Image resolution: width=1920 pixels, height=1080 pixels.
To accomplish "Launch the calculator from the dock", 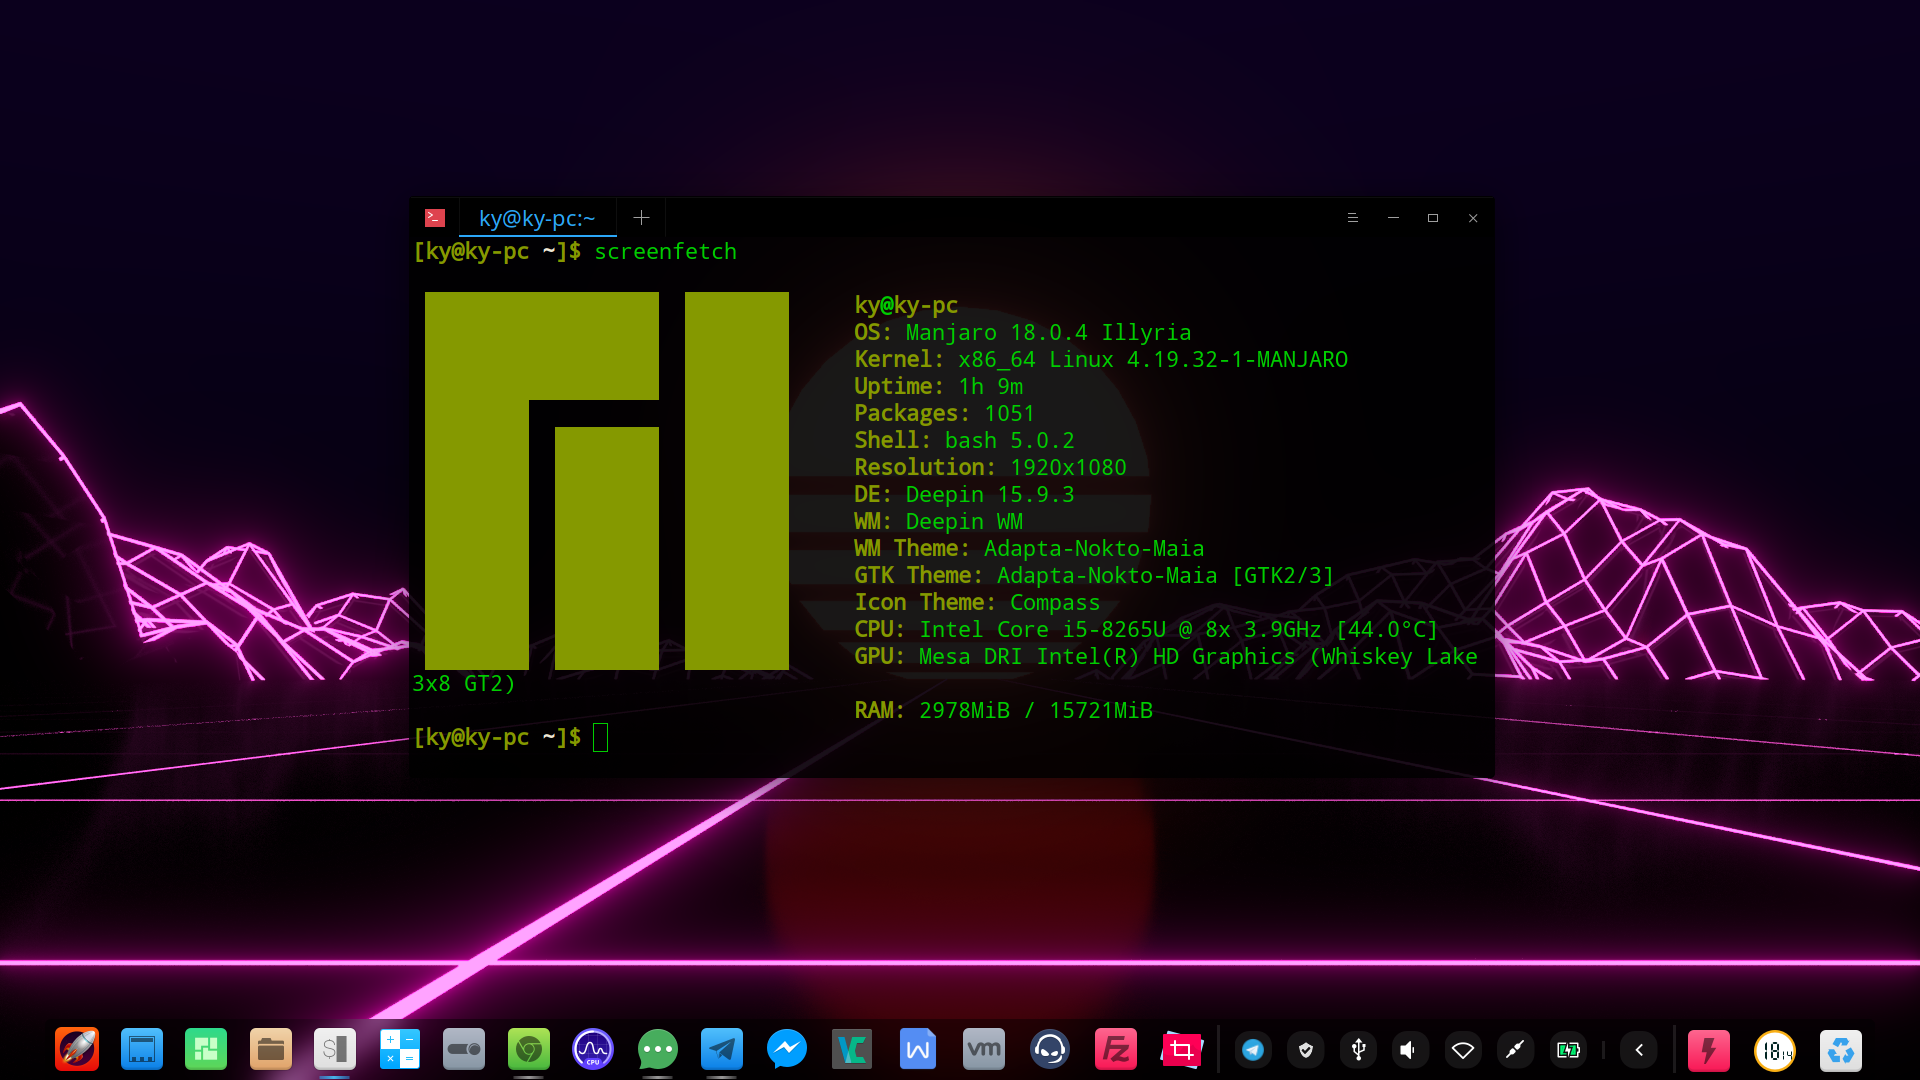I will 399,1050.
